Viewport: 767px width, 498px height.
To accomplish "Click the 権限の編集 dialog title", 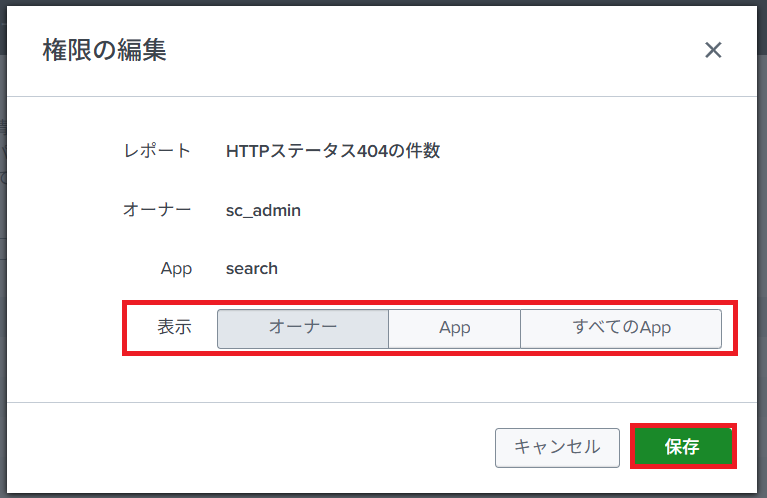I will (104, 50).
